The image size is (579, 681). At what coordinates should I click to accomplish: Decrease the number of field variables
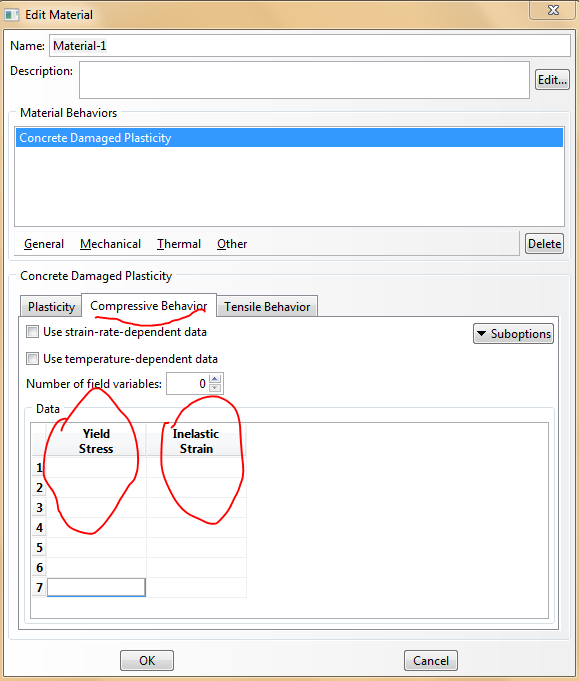pyautogui.click(x=215, y=388)
